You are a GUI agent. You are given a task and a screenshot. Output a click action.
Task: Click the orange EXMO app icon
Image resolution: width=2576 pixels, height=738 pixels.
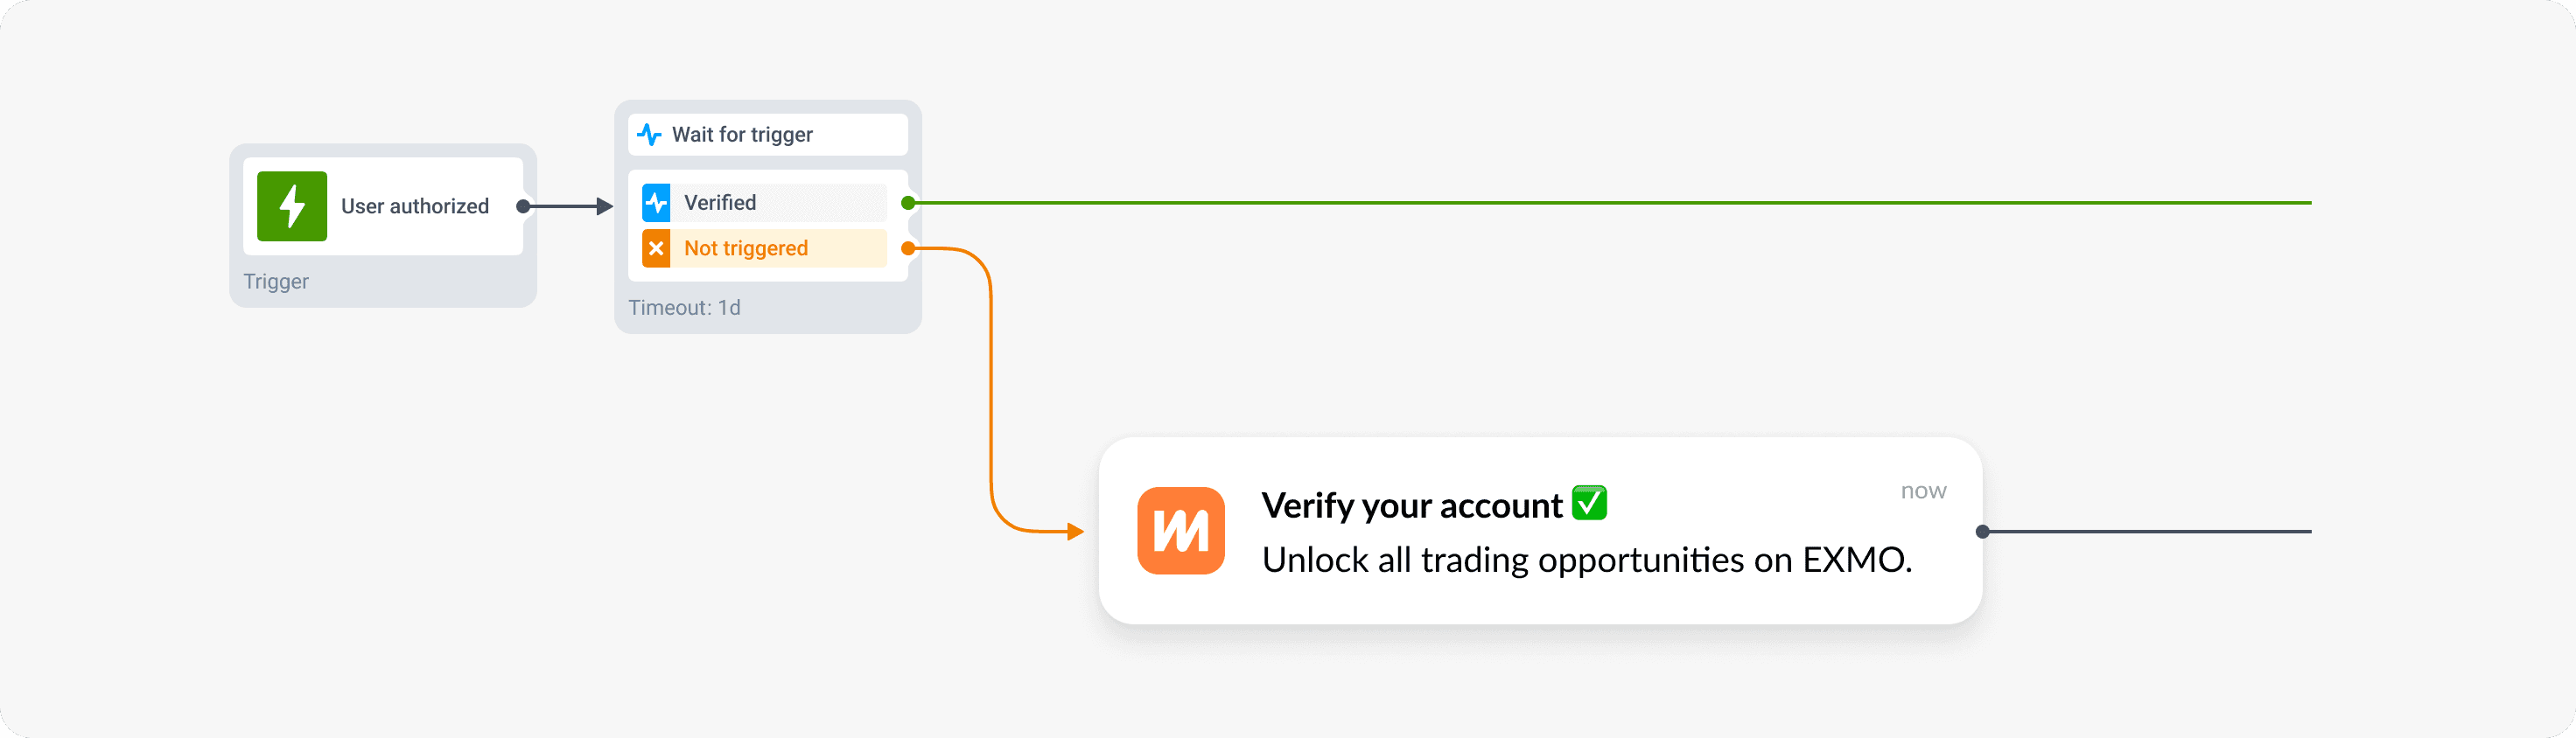pyautogui.click(x=1180, y=531)
